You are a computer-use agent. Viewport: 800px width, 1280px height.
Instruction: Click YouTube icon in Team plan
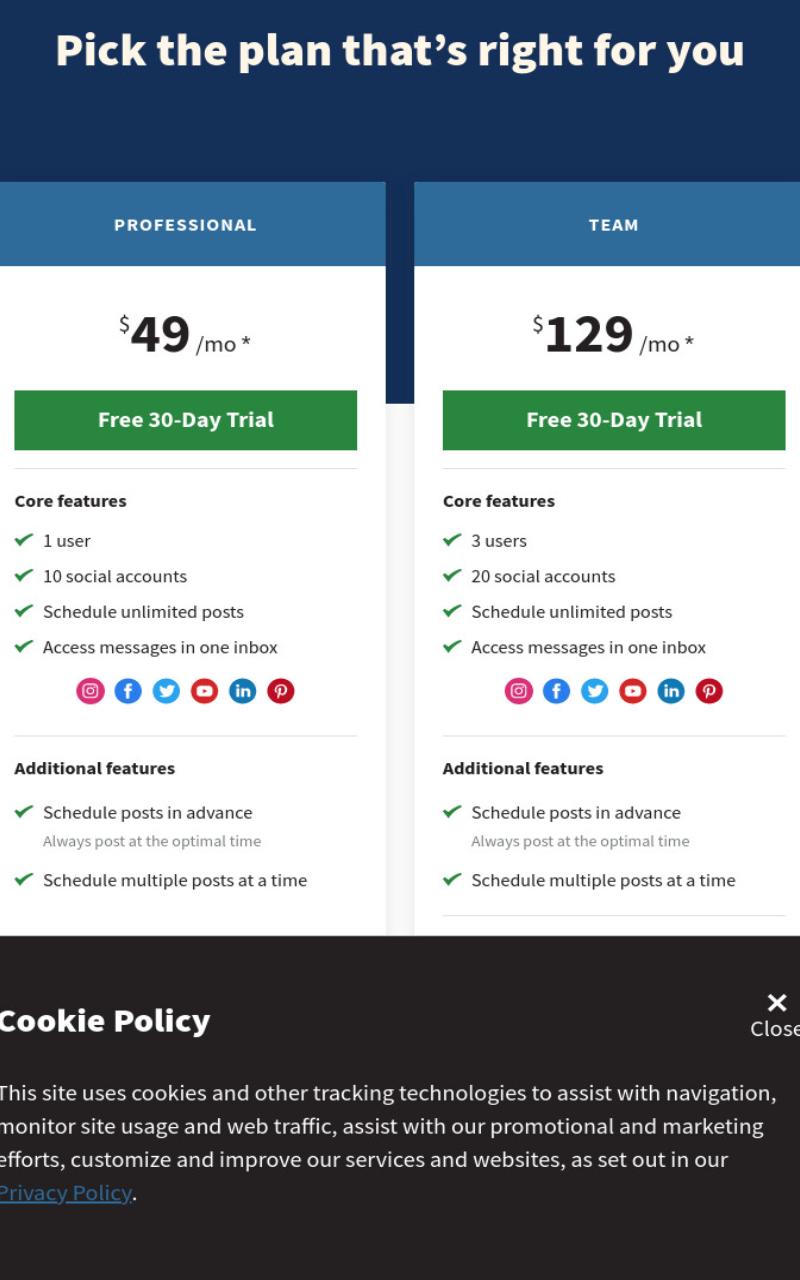(633, 691)
